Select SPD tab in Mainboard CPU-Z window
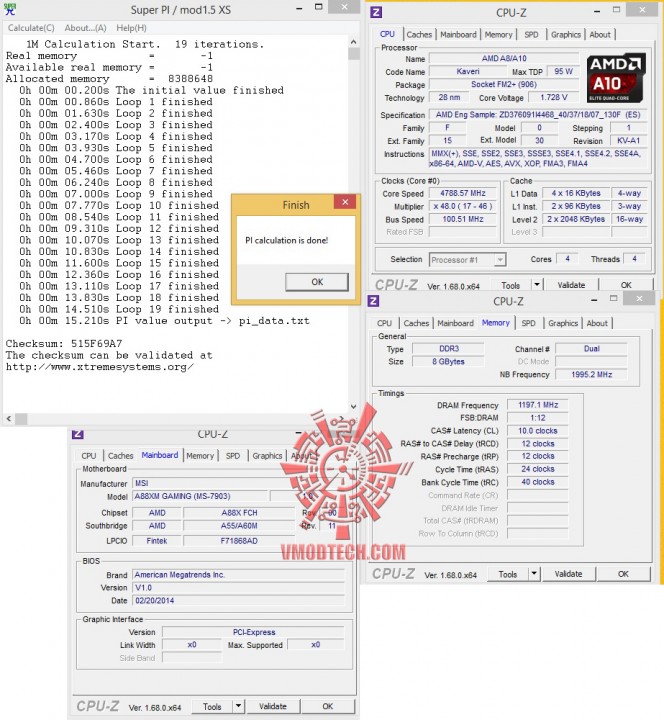Screen dimensions: 664x720 pos(233,456)
